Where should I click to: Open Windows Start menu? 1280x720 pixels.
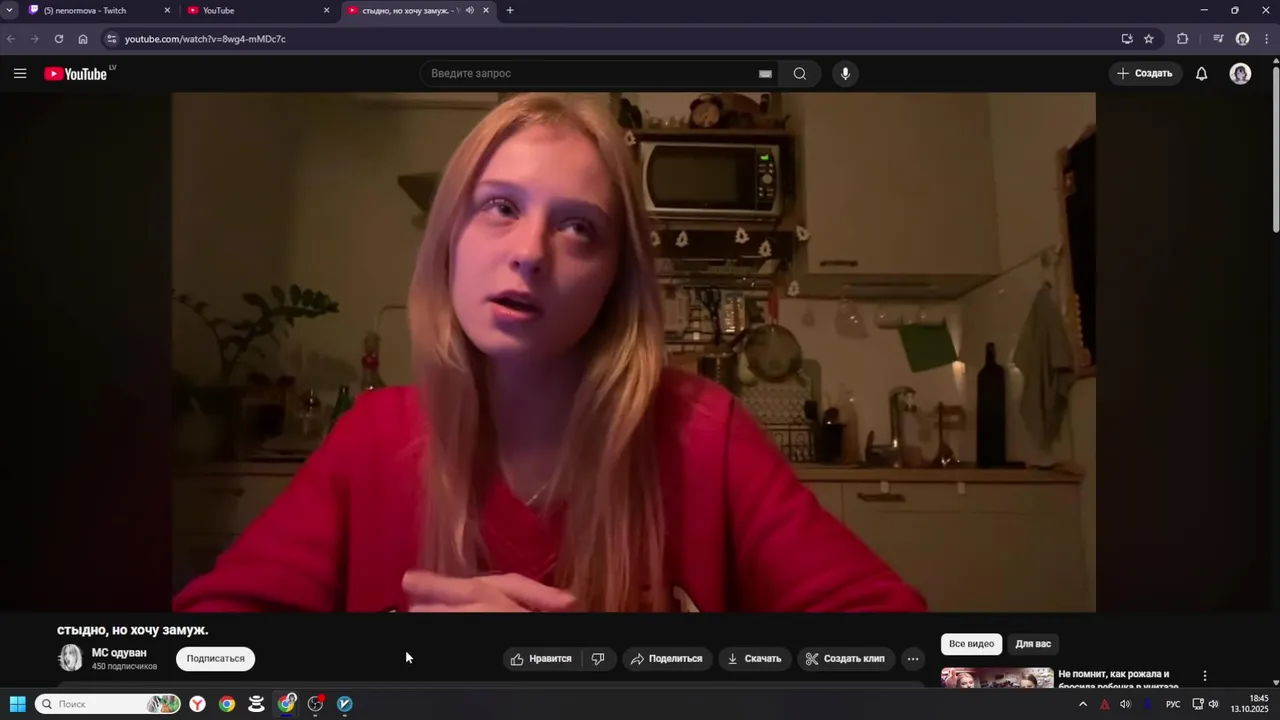18,704
